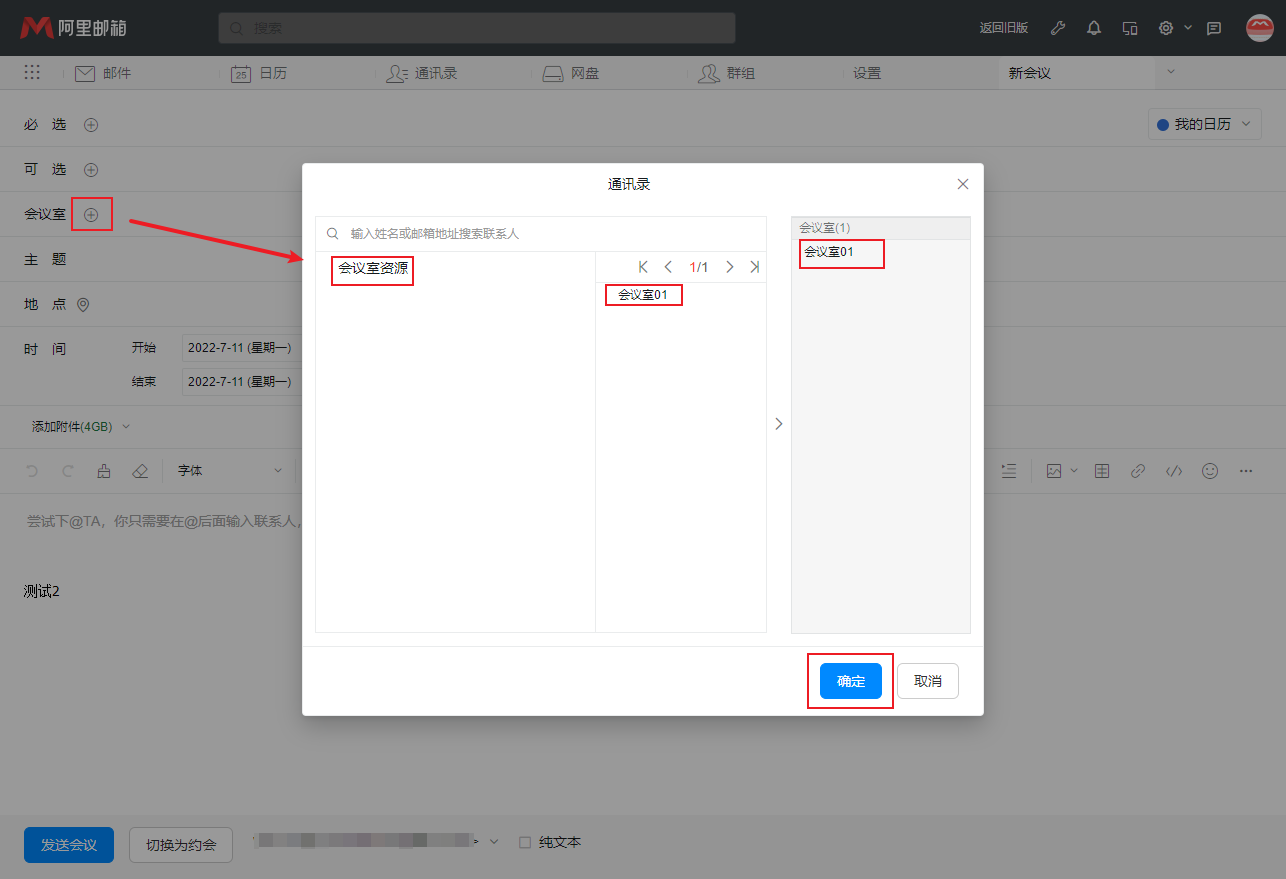The width and height of the screenshot is (1286, 879).
Task: Click the 返回旧版 link
Action: pos(1003,27)
